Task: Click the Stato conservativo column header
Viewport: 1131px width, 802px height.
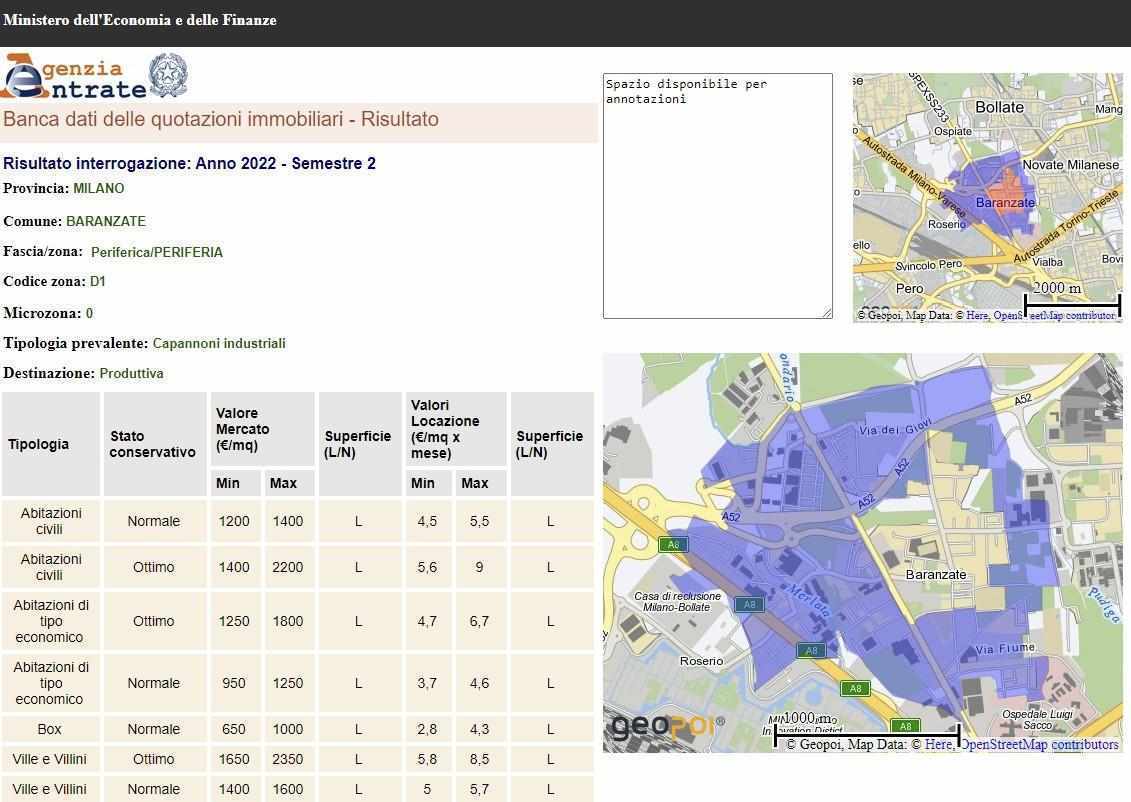Action: [153, 444]
